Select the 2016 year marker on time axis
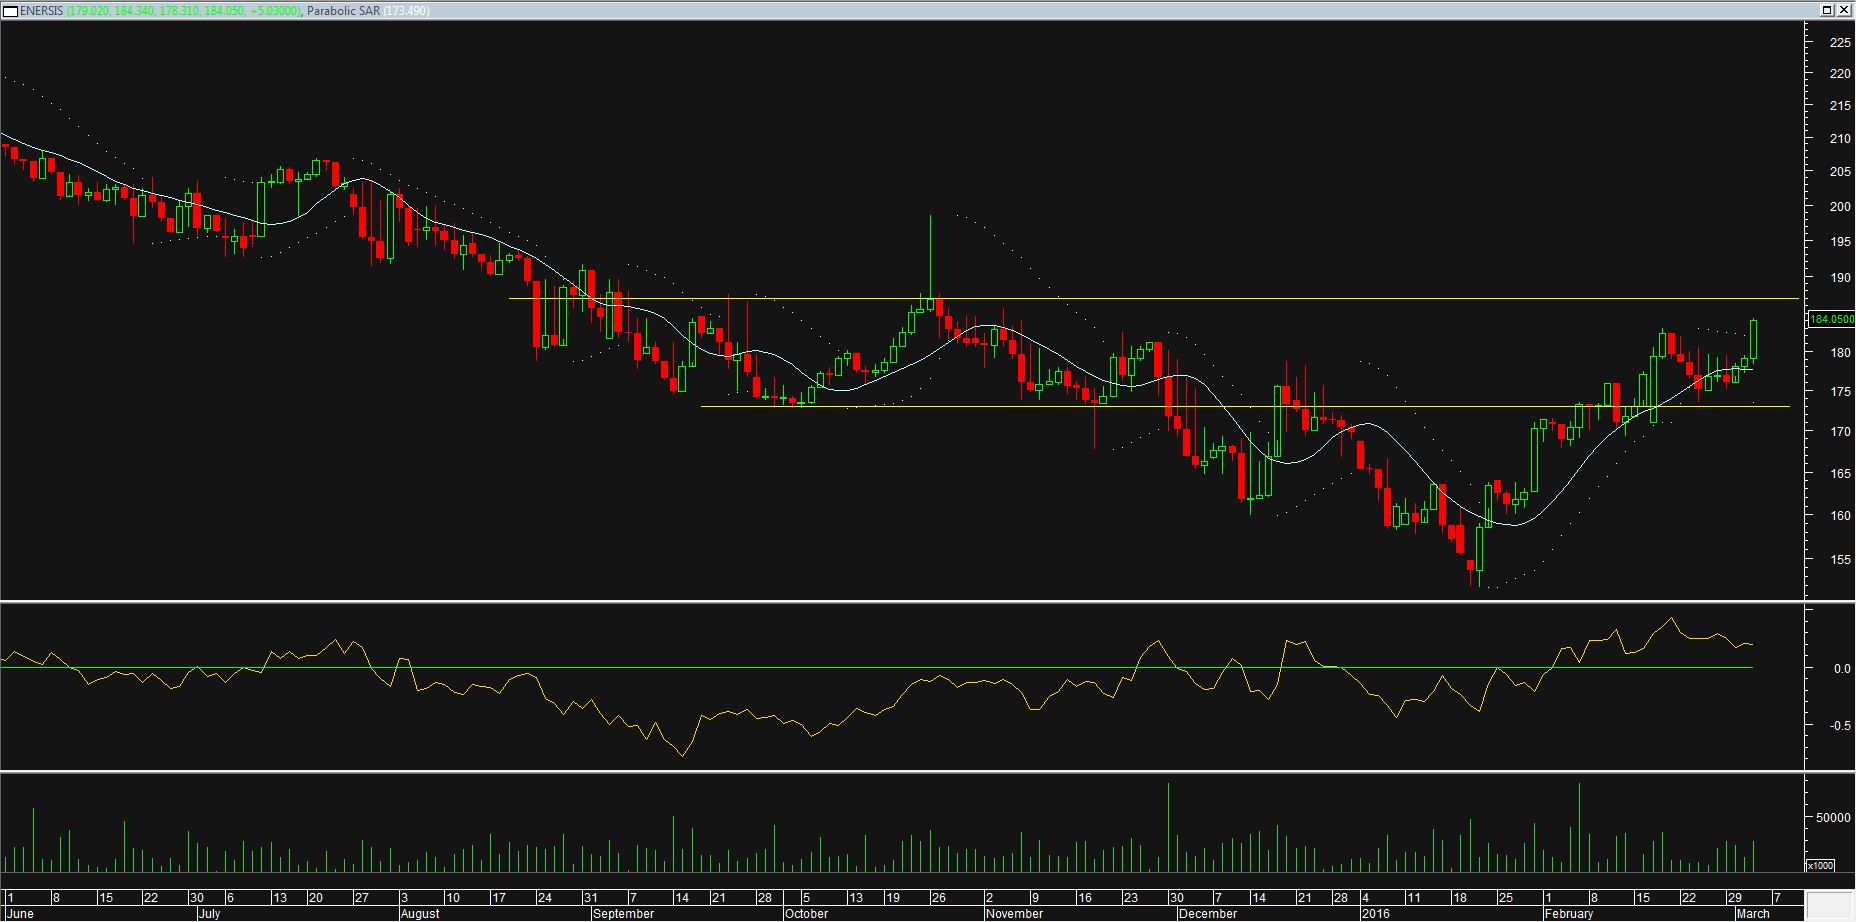This screenshot has width=1856, height=922. (1374, 914)
